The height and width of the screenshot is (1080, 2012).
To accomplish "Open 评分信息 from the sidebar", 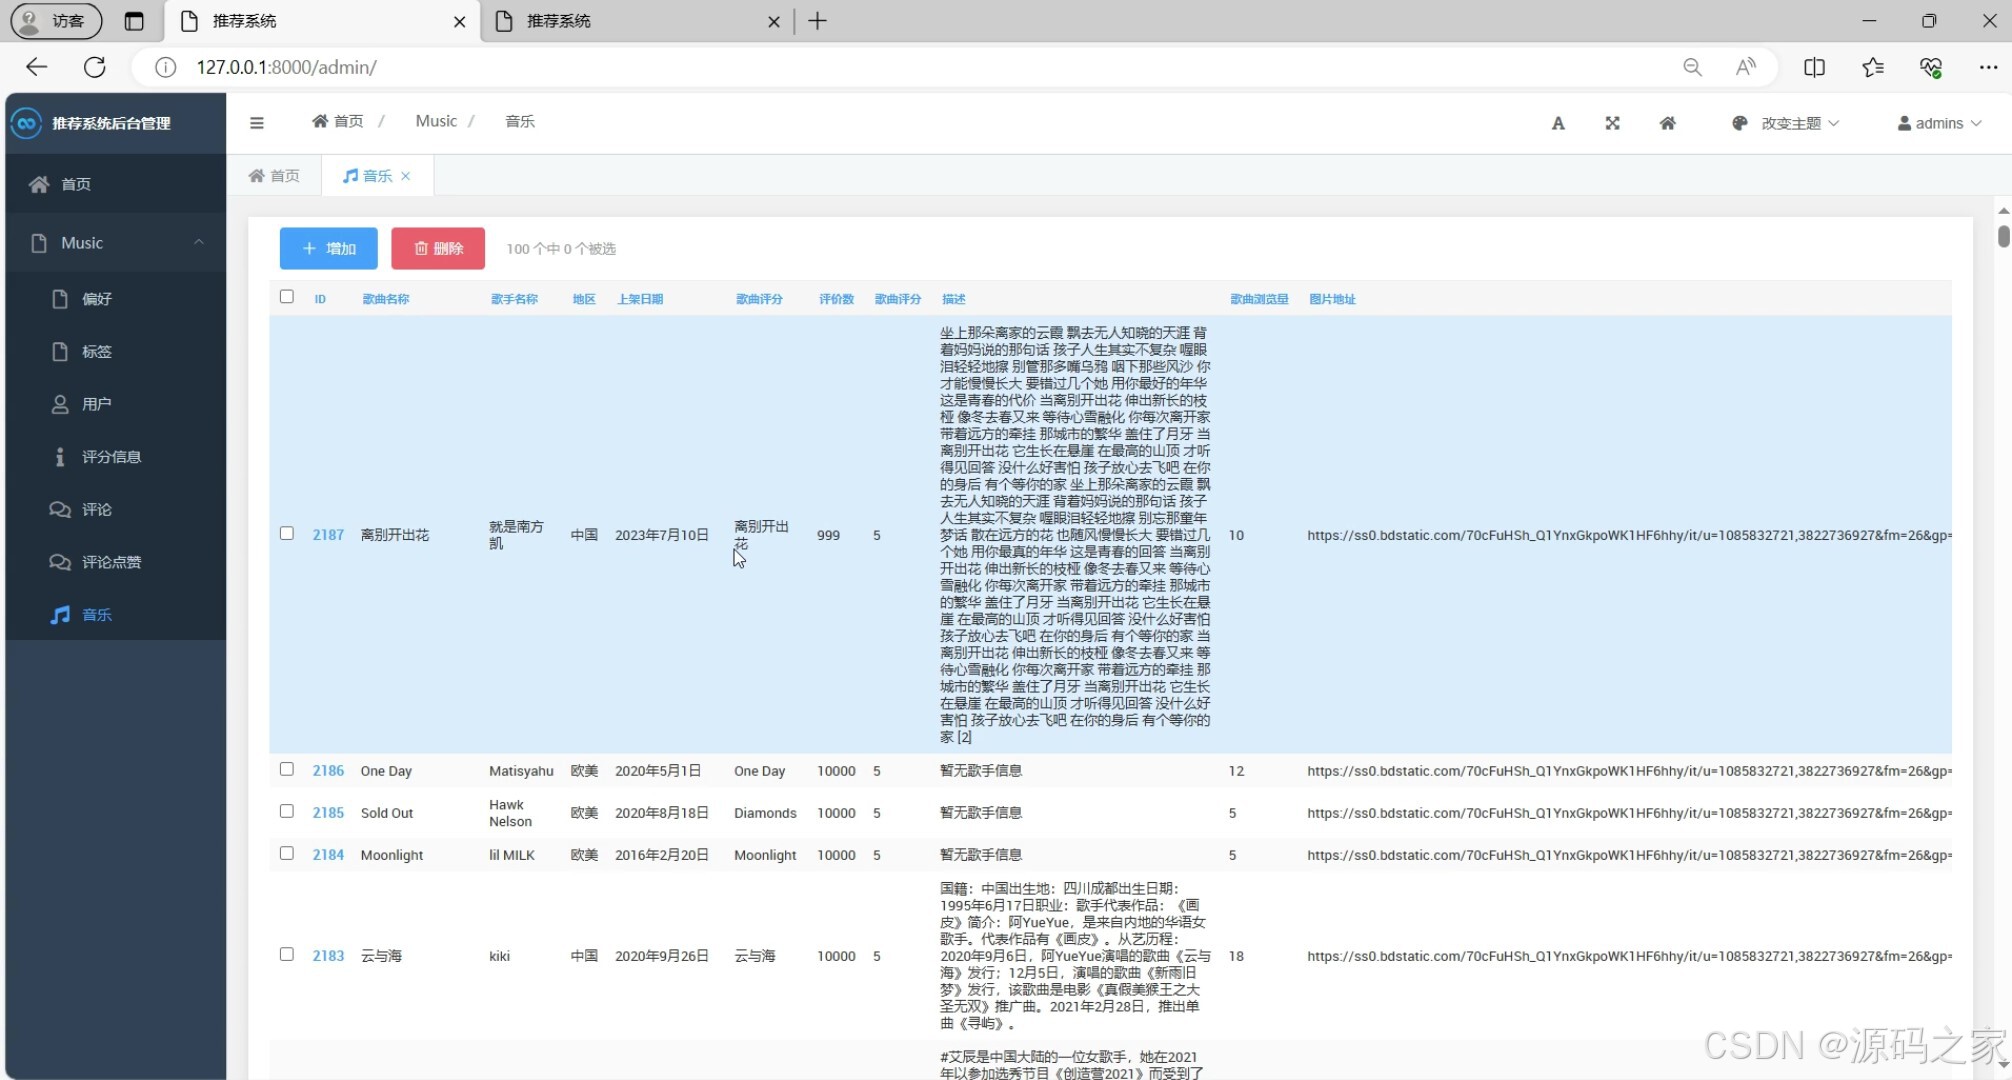I will pos(111,457).
